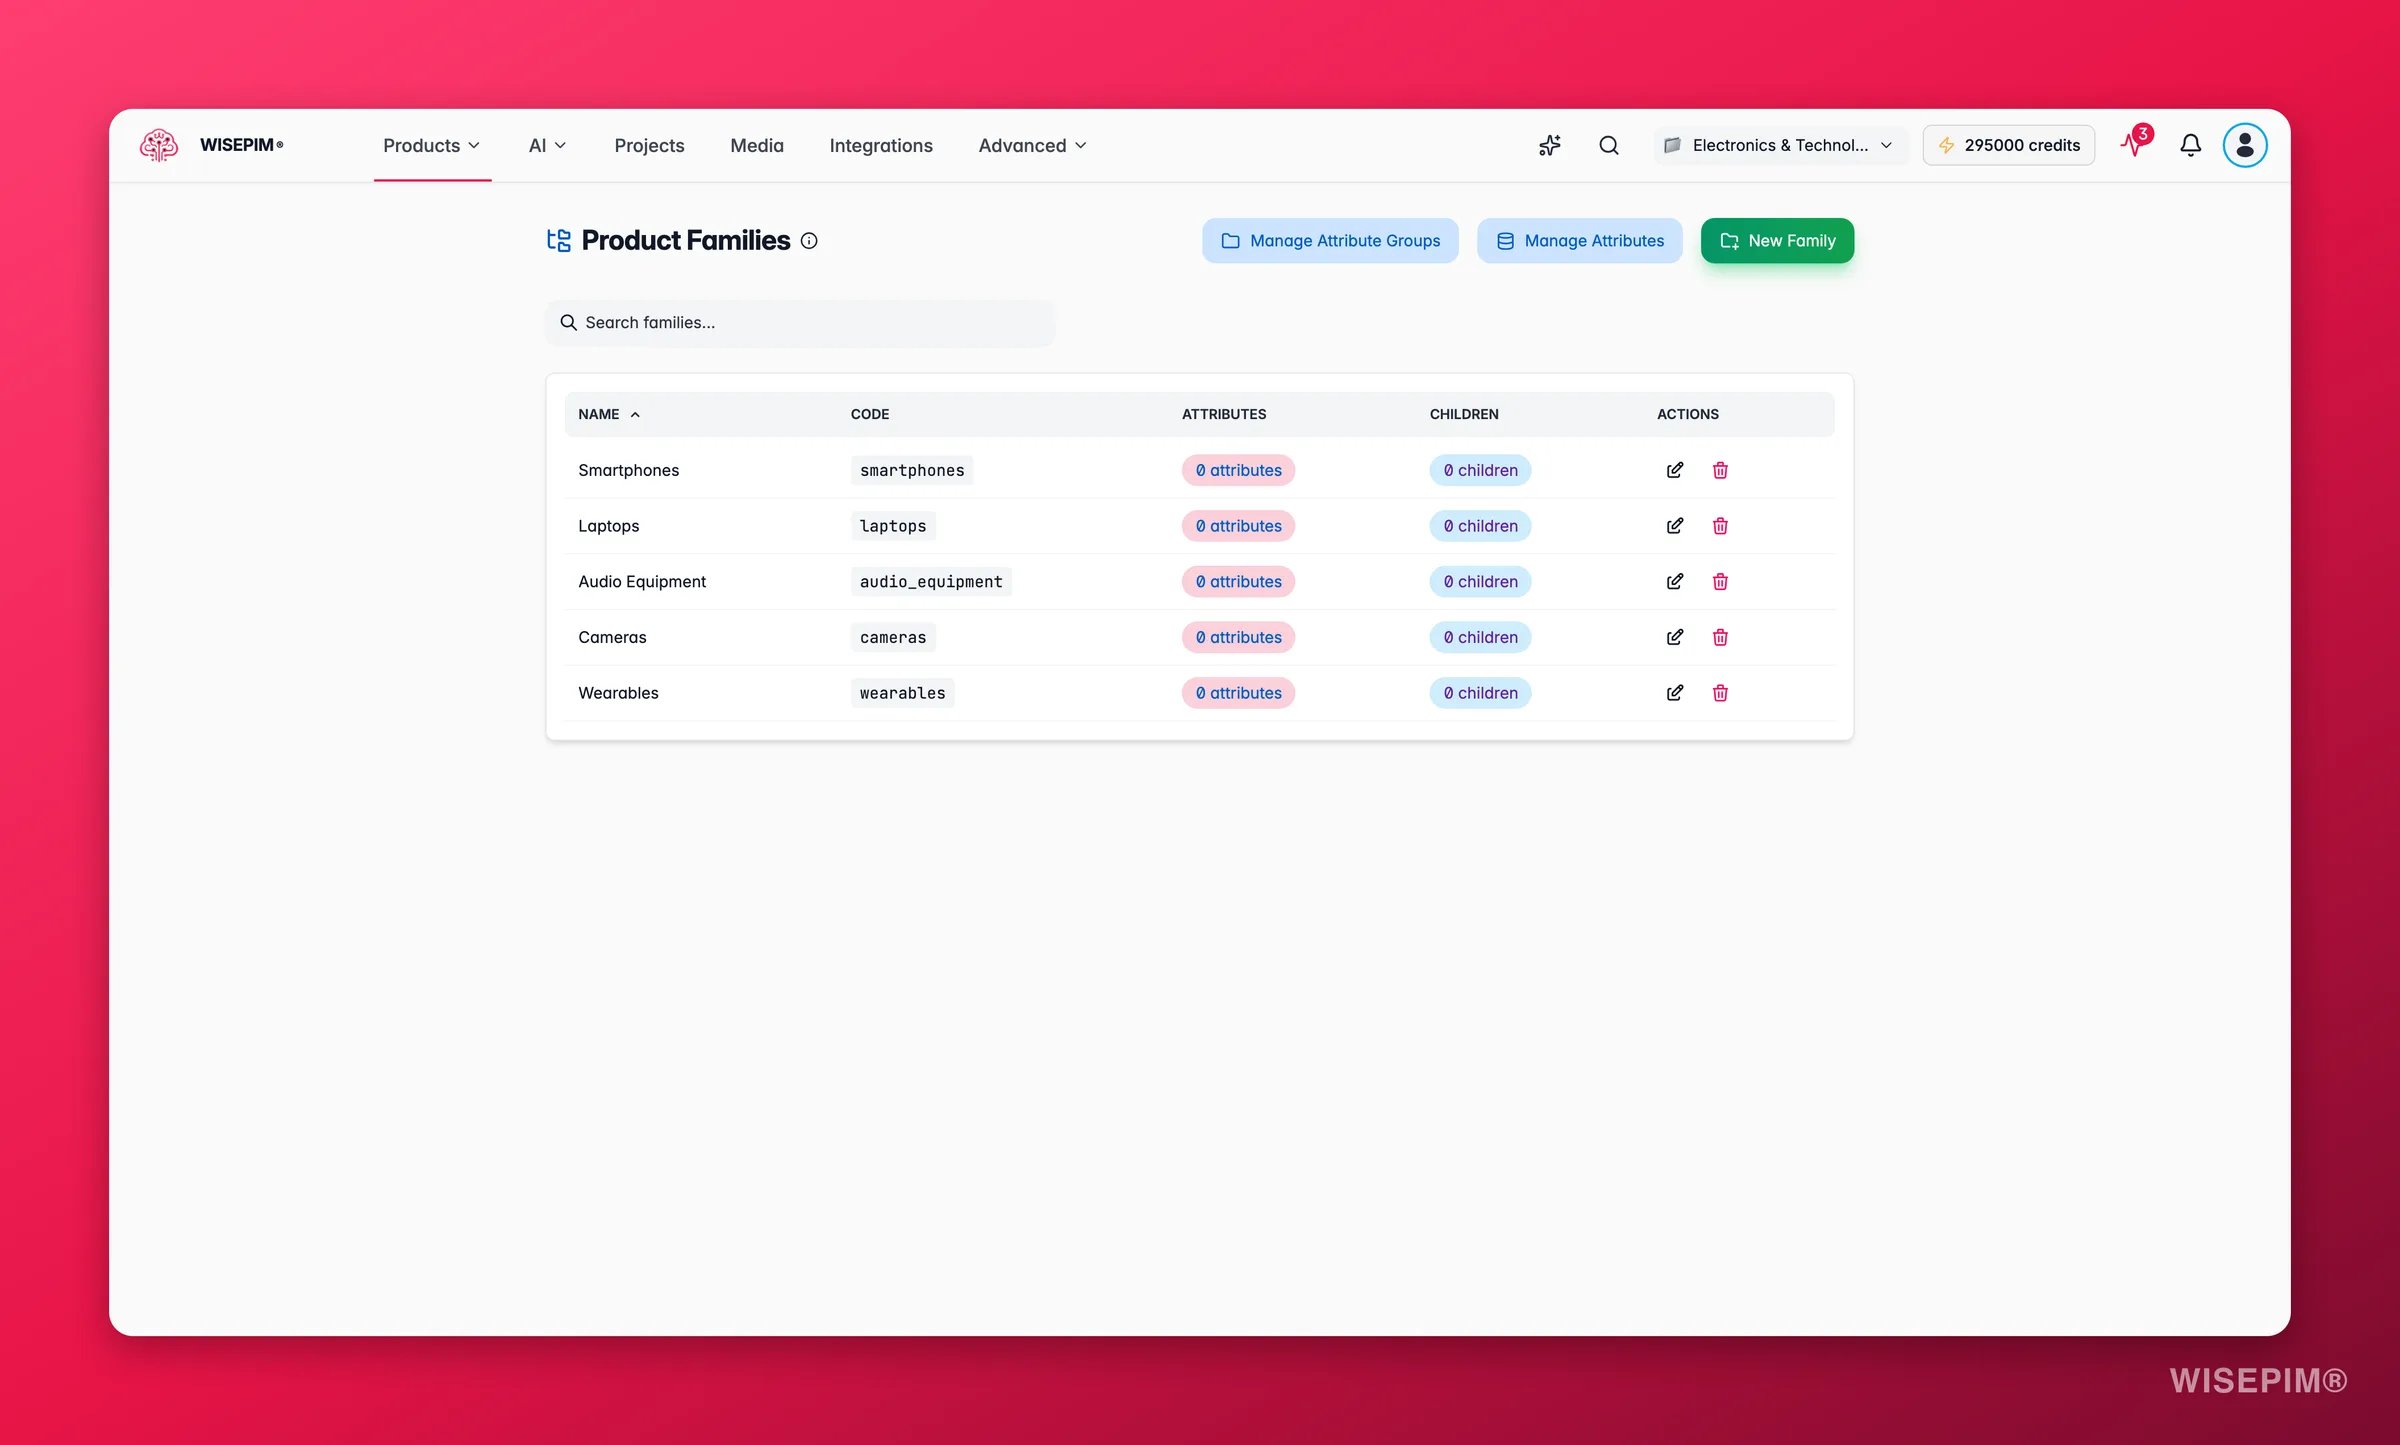This screenshot has height=1445, width=2400.
Task: Delete the Smartphones family
Action: tap(1720, 470)
